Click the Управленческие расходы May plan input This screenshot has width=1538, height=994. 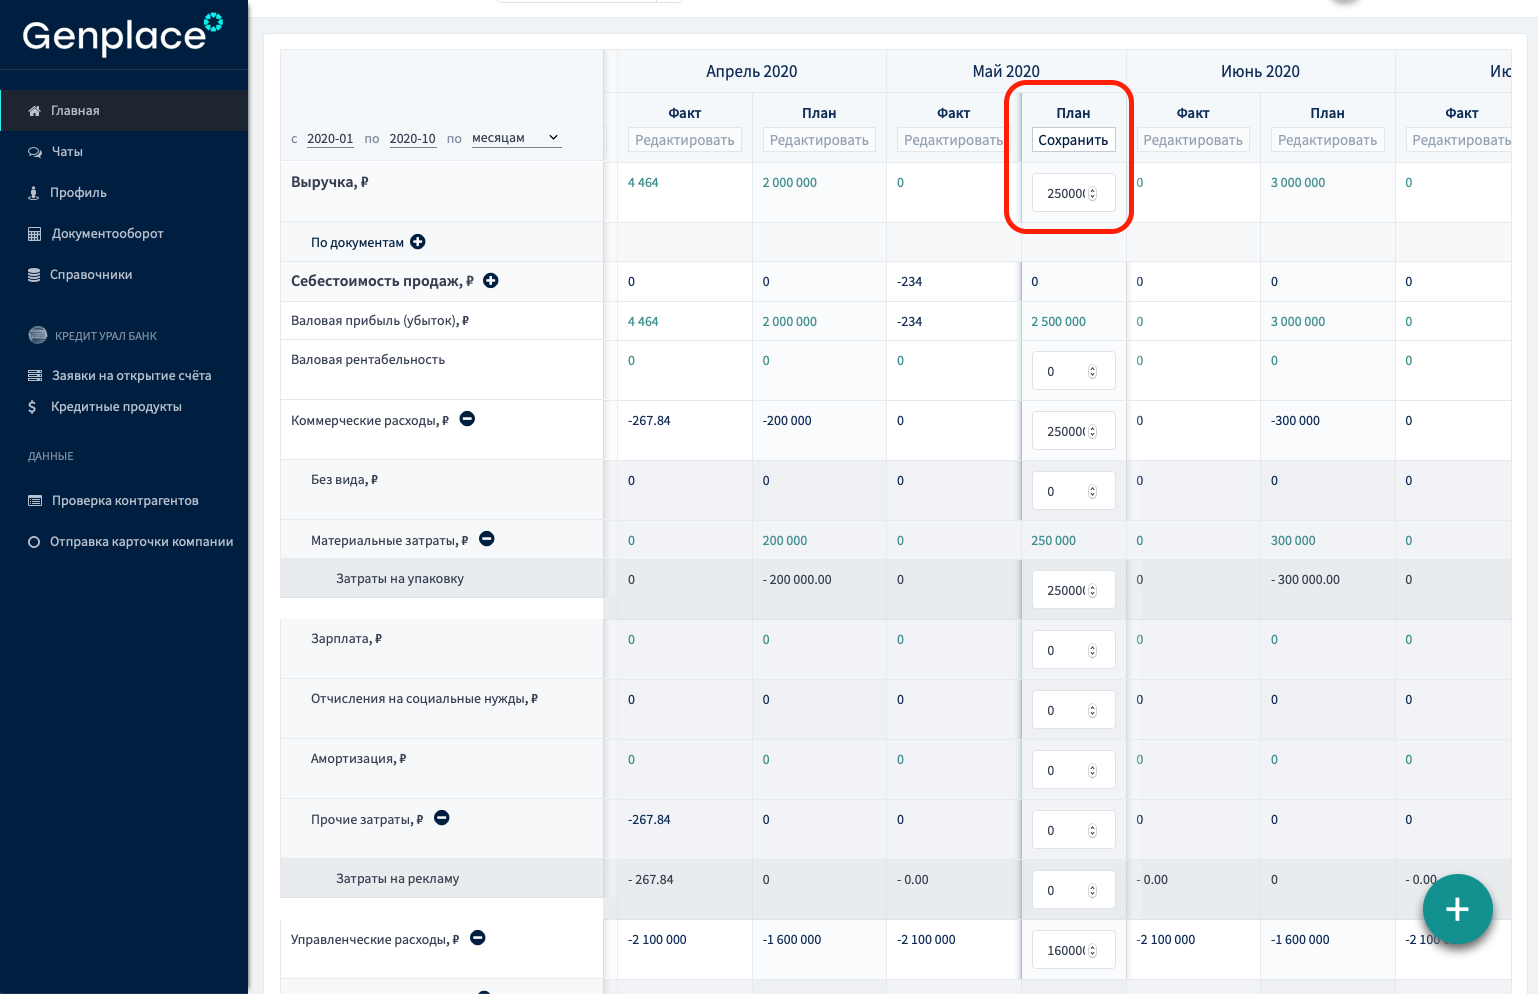(1073, 950)
